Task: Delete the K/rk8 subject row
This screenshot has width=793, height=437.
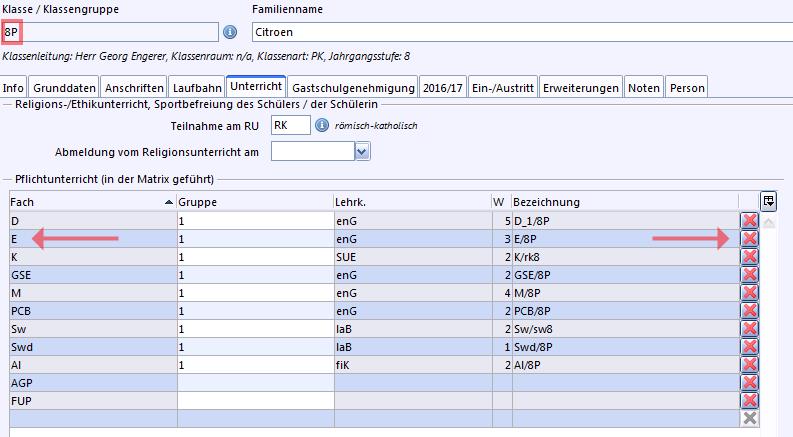Action: tap(750, 256)
